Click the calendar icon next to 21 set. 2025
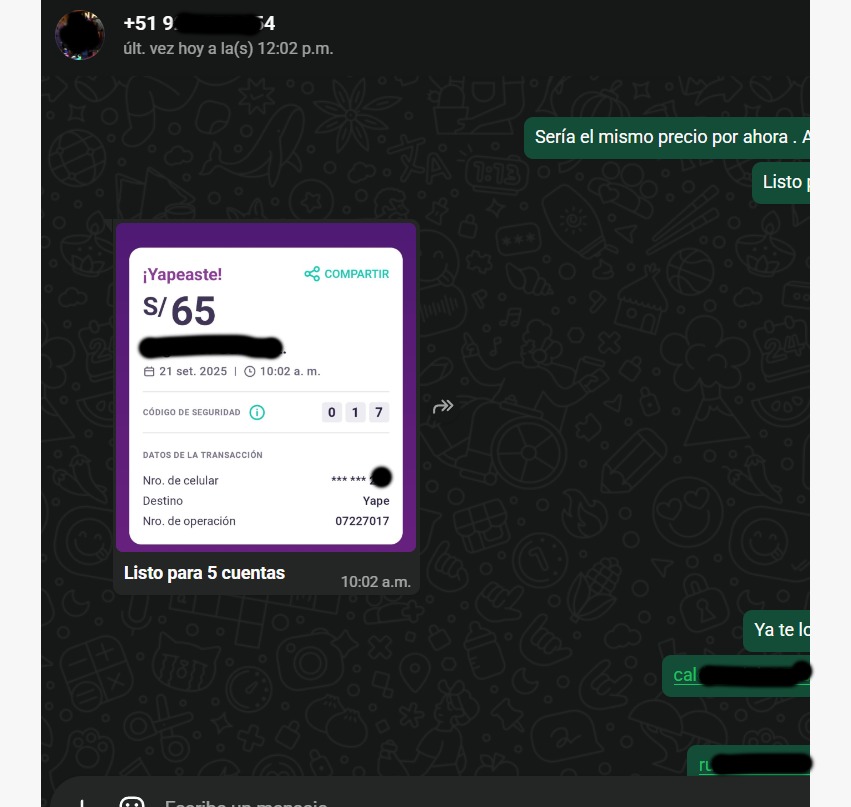 (x=149, y=371)
